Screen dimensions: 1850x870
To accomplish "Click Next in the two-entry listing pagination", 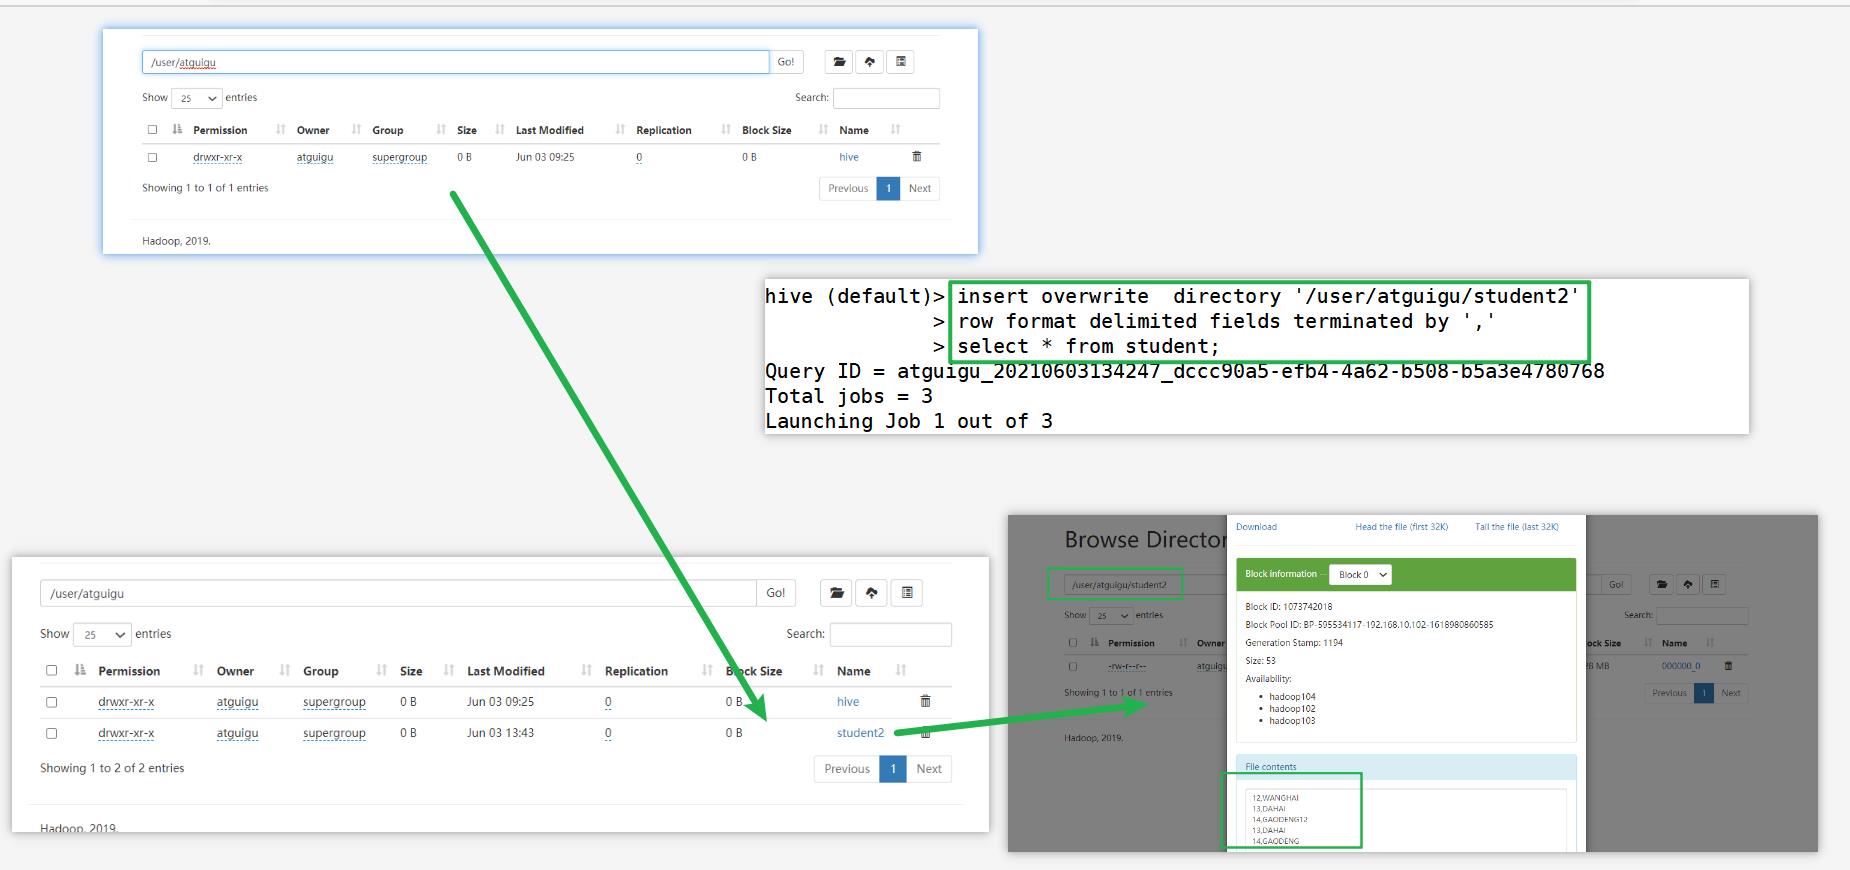I will [929, 769].
